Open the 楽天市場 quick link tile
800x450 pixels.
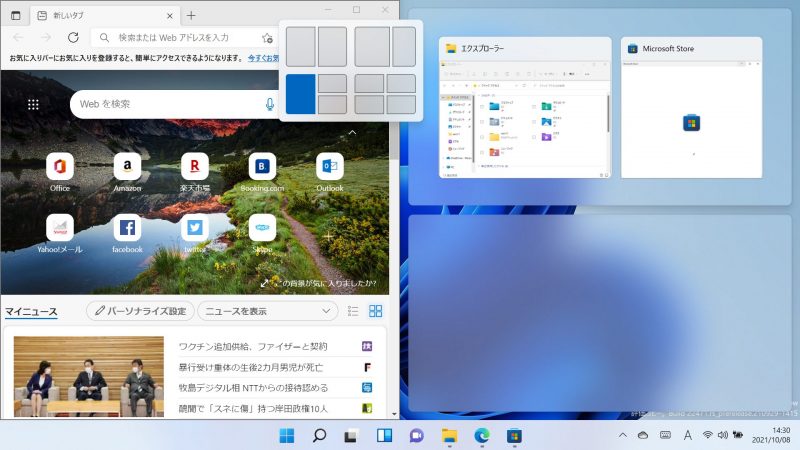(x=195, y=167)
